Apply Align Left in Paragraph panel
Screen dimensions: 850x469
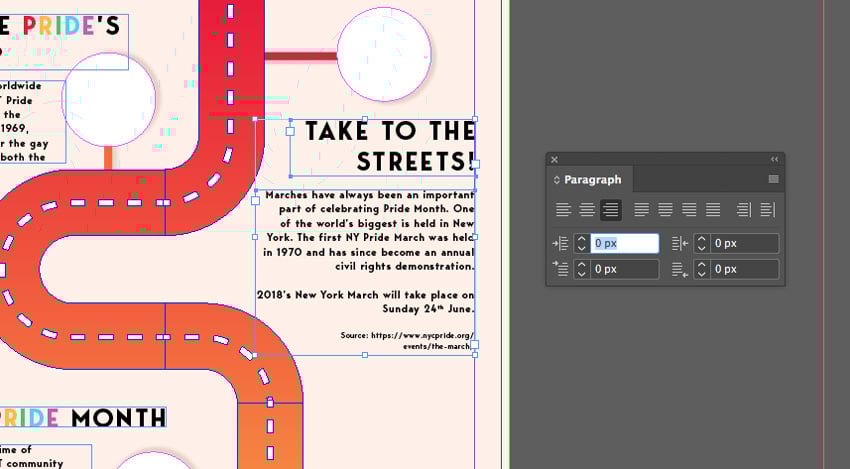point(563,210)
